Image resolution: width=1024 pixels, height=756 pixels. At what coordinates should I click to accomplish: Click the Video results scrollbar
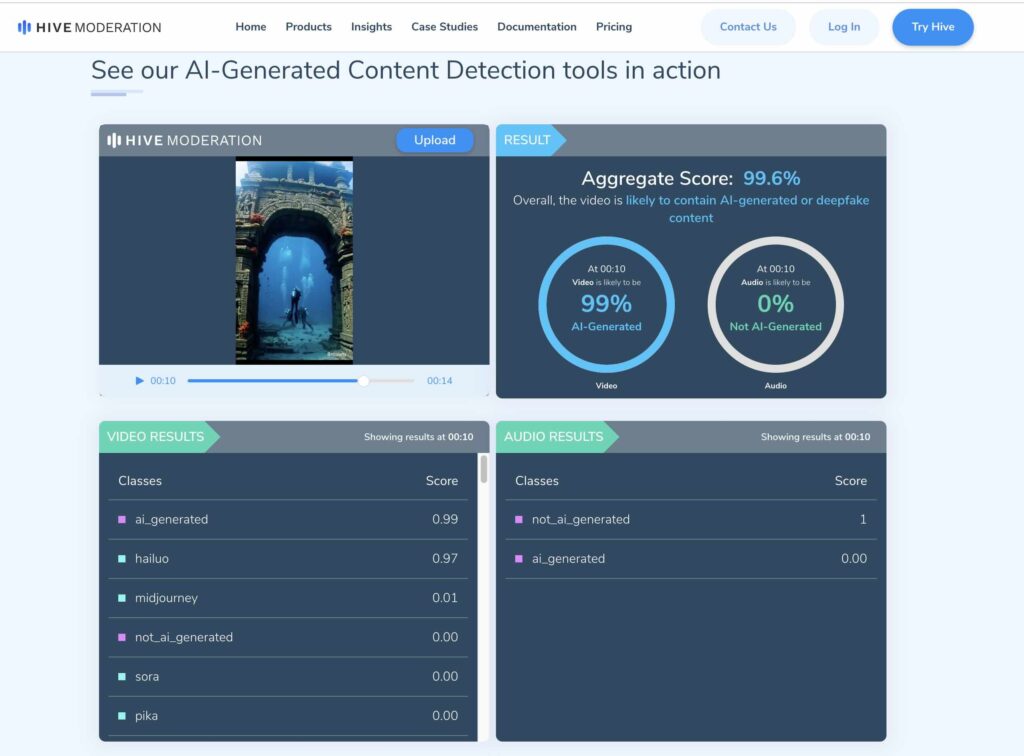[x=483, y=469]
